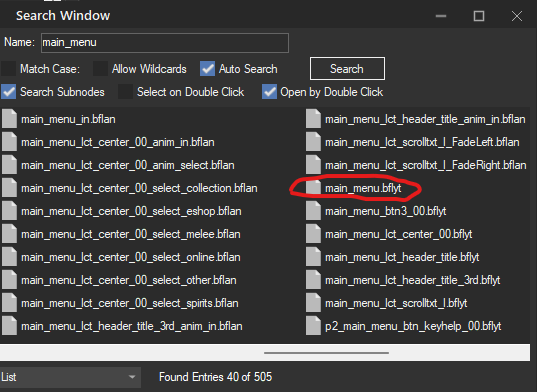
Task: Click file icon of main_menu.bflyt
Action: 313,188
